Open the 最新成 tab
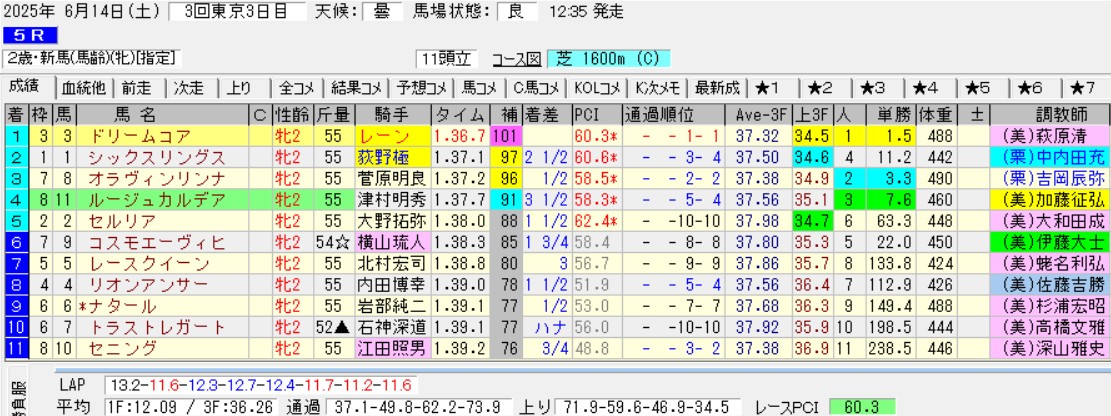 click(717, 87)
